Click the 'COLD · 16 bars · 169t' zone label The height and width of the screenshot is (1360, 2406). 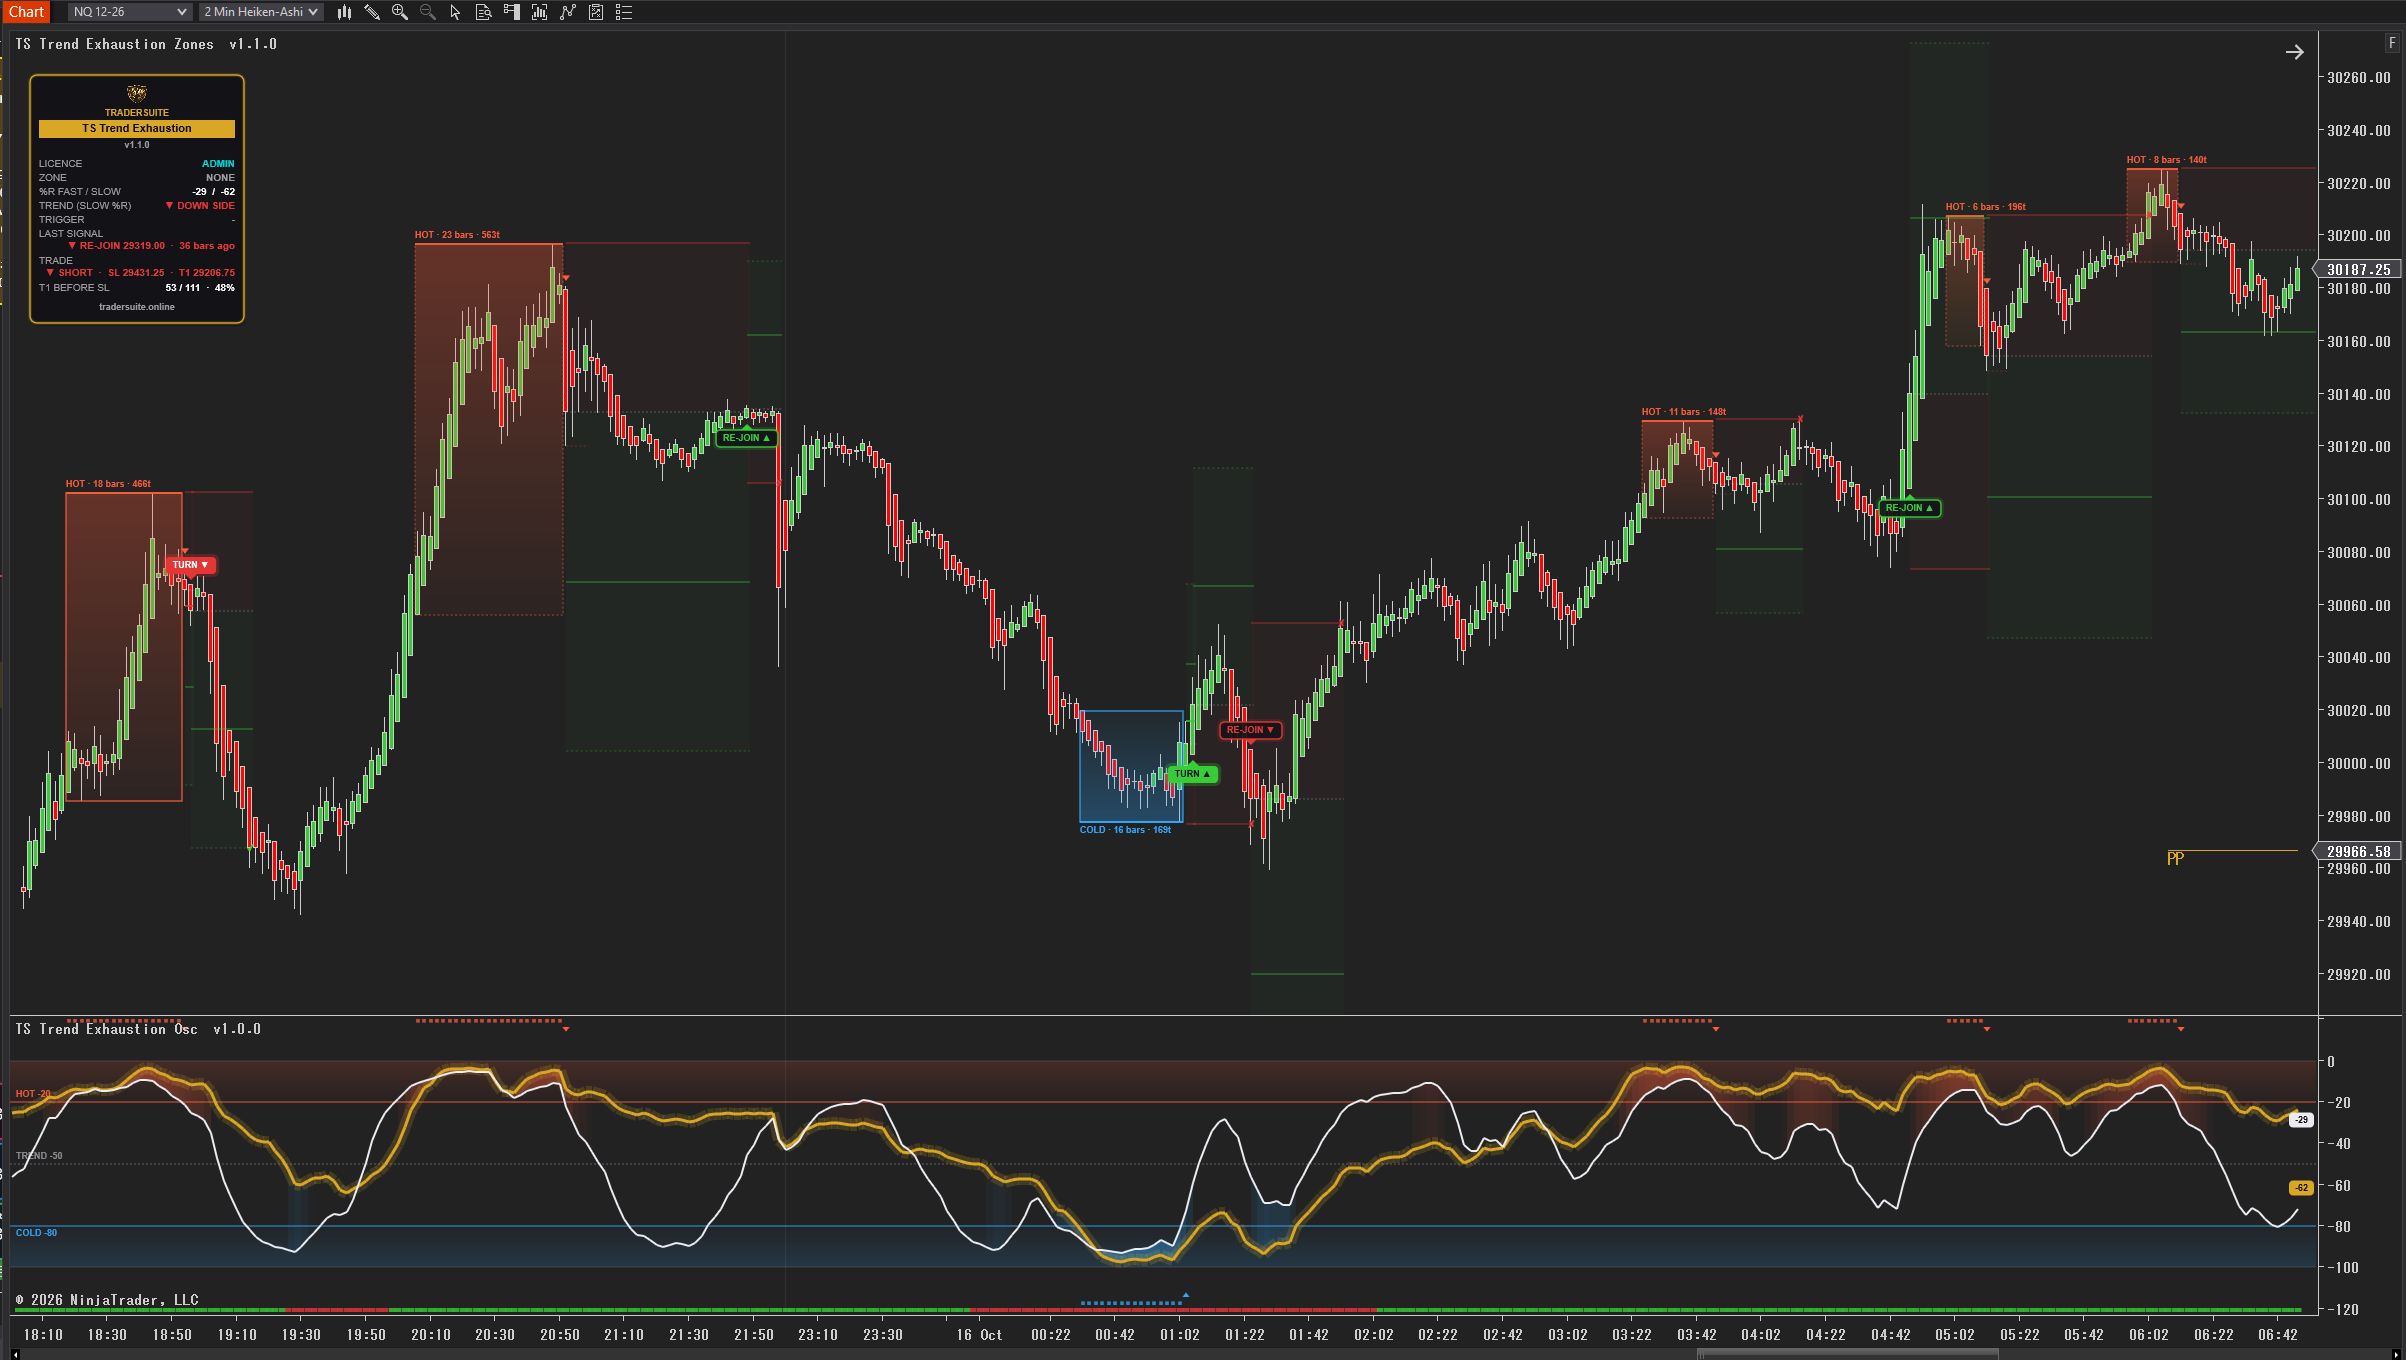[x=1125, y=830]
